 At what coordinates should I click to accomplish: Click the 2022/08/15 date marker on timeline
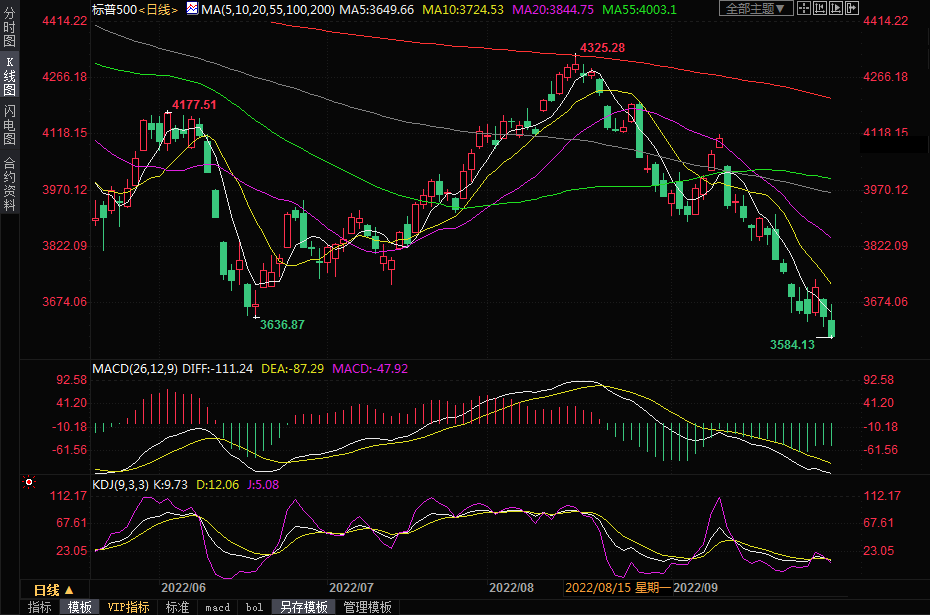coord(595,589)
